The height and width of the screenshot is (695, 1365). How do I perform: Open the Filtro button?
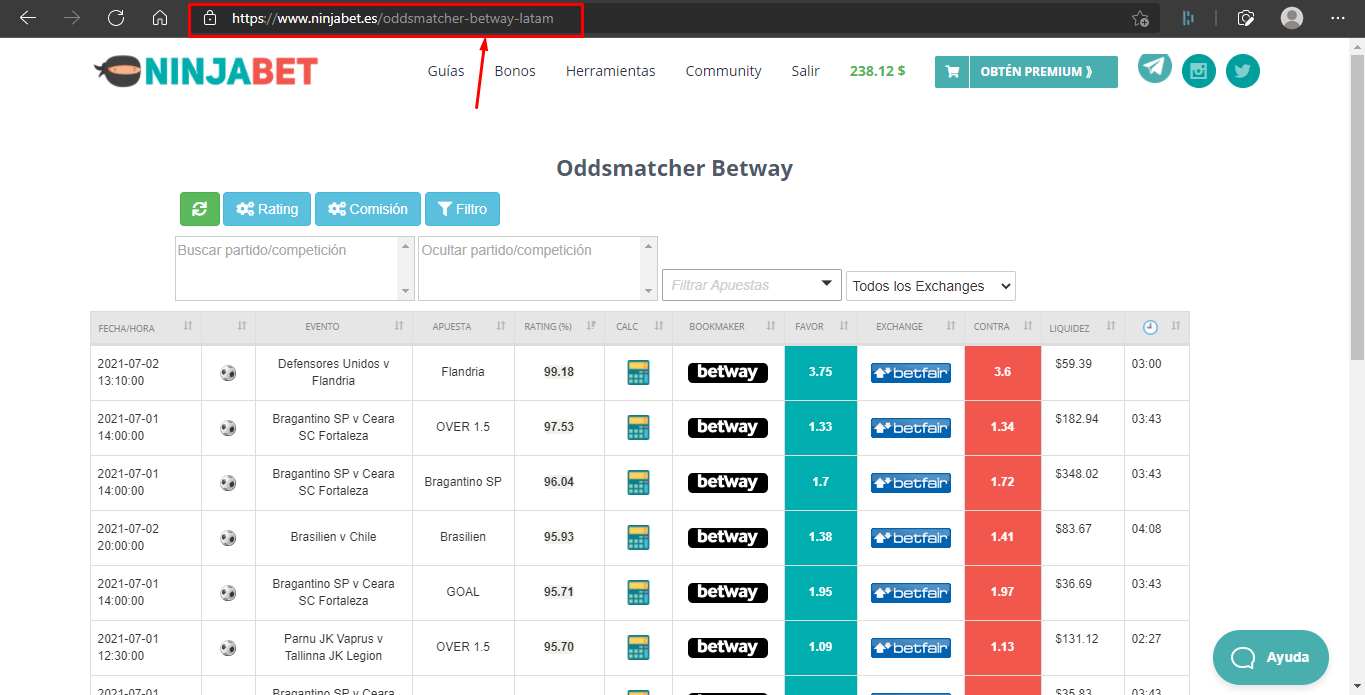[x=462, y=209]
